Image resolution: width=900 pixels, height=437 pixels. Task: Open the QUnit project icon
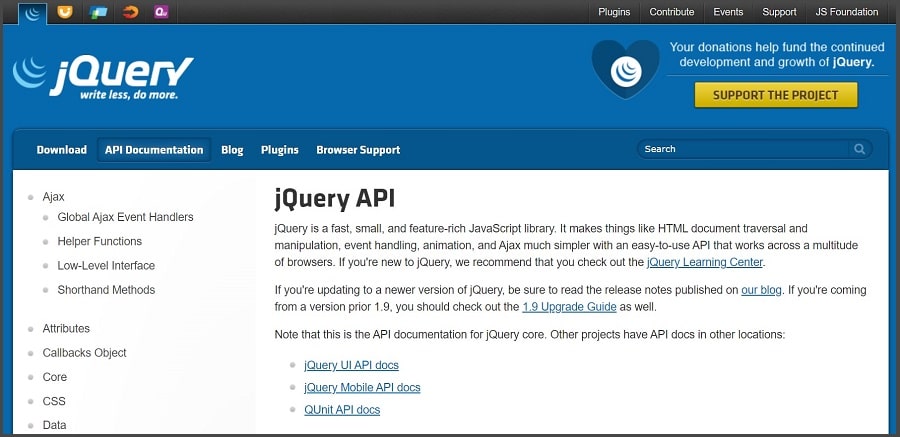coord(162,12)
